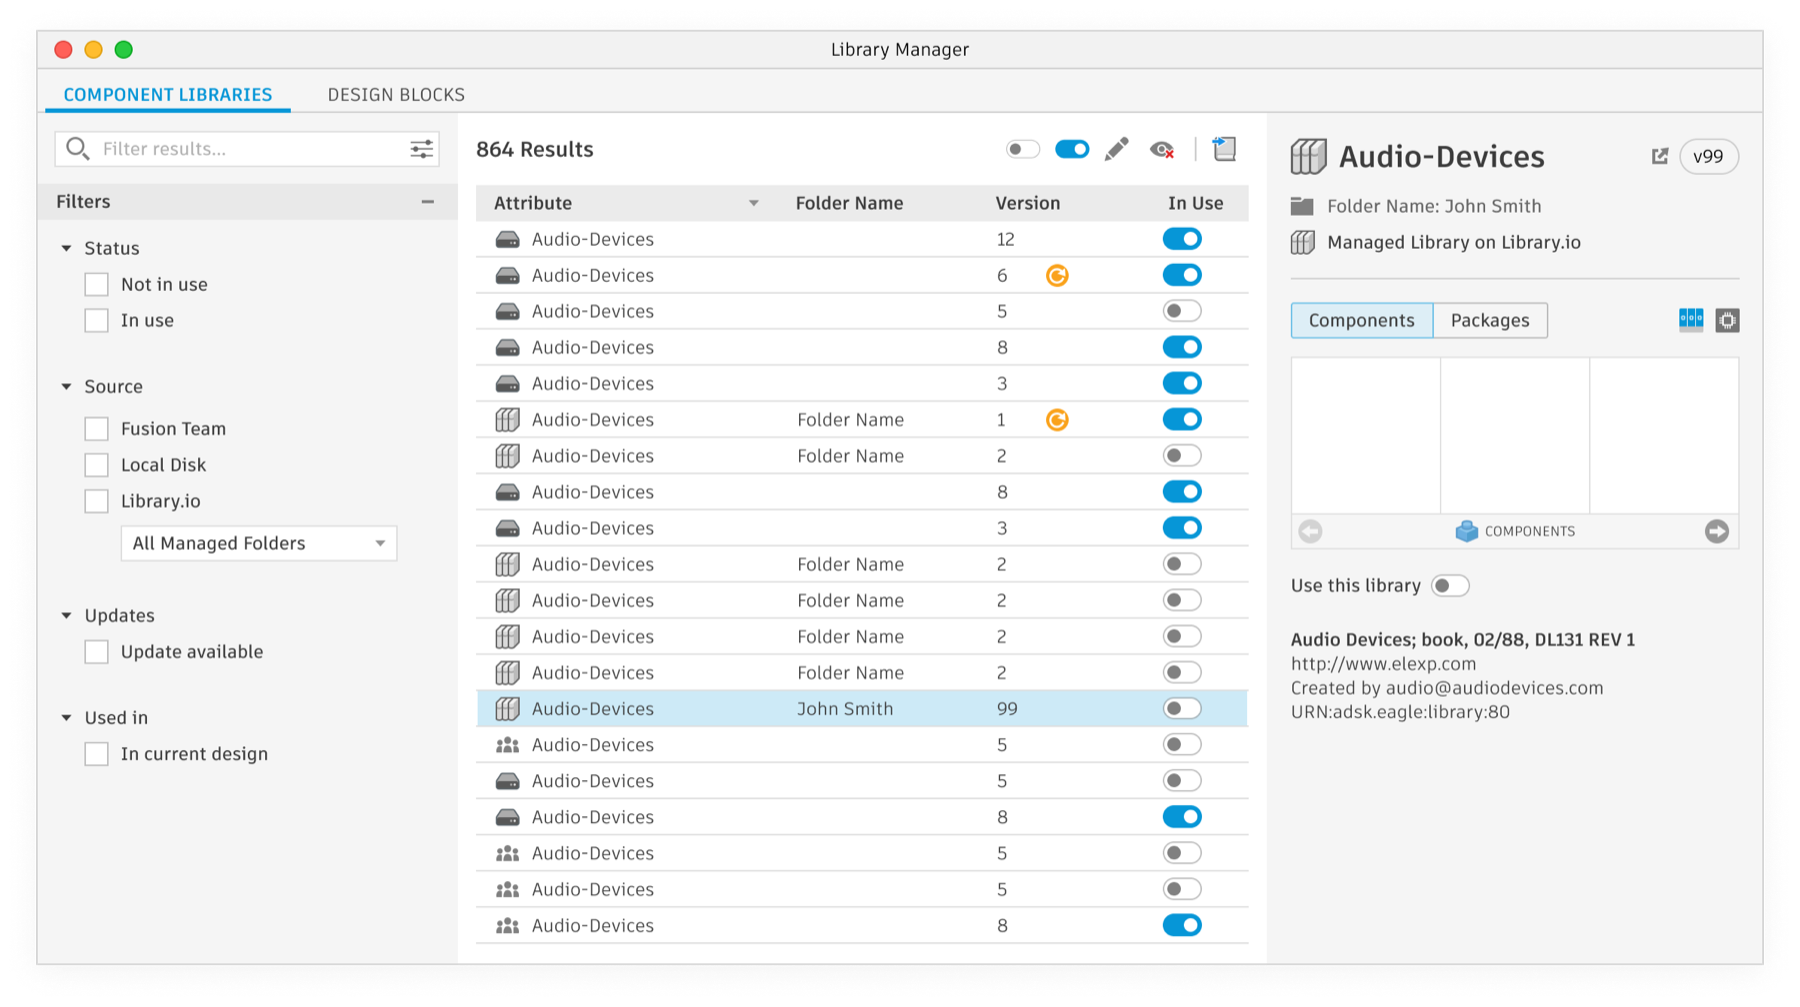Viewport: 1800px width, 1007px height.
Task: Check the Update available checkbox
Action: pyautogui.click(x=96, y=652)
